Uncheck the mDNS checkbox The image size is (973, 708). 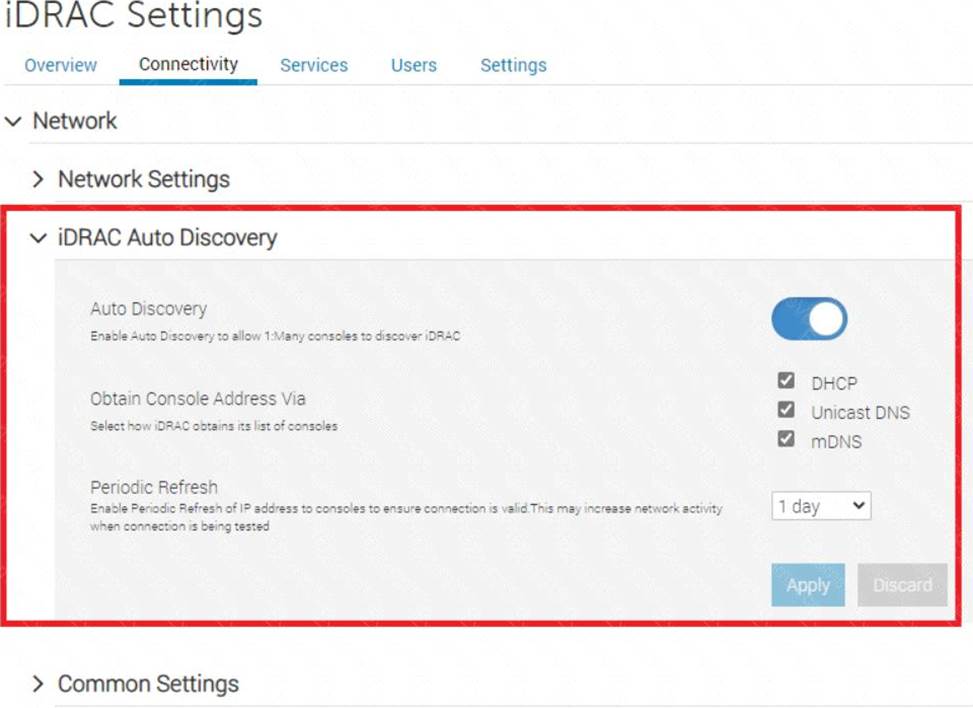[x=786, y=439]
